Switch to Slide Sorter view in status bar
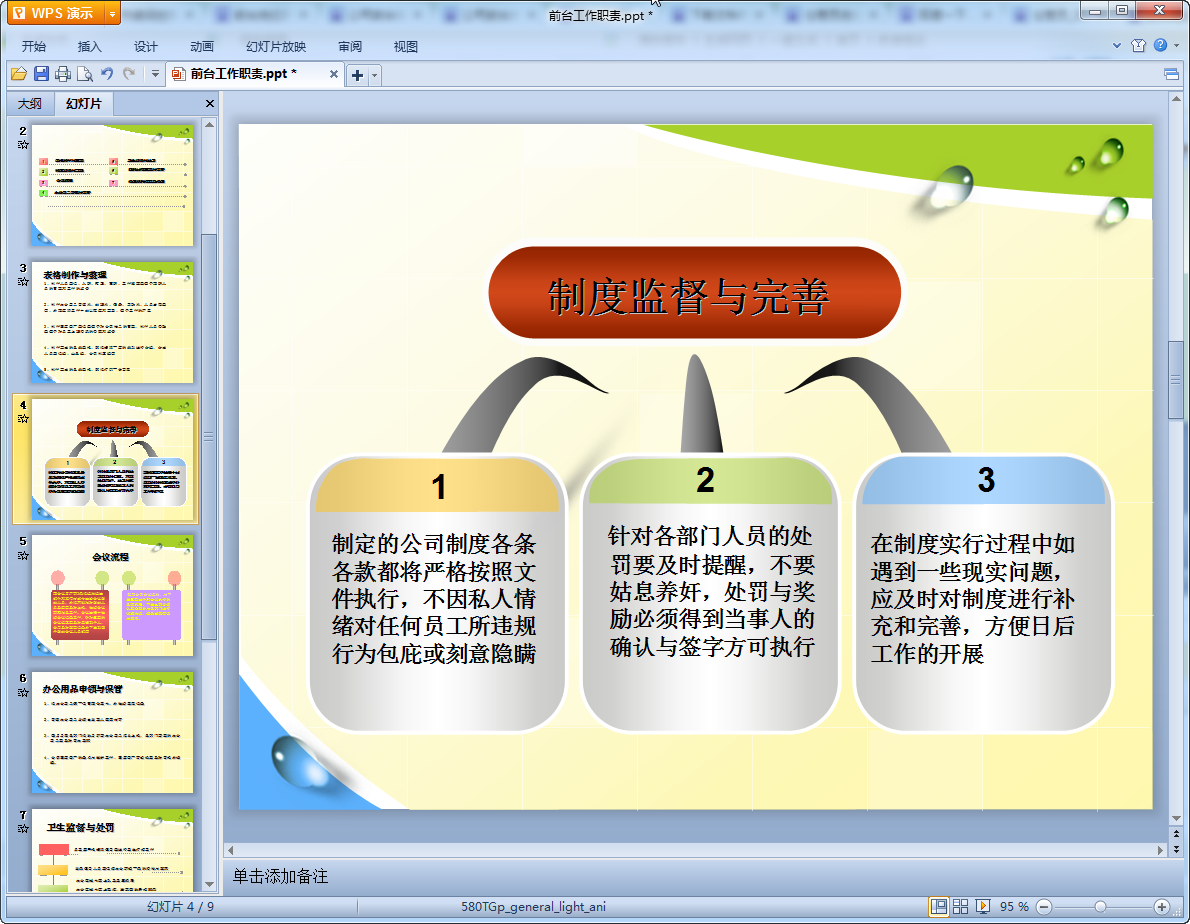1190x924 pixels. click(961, 906)
